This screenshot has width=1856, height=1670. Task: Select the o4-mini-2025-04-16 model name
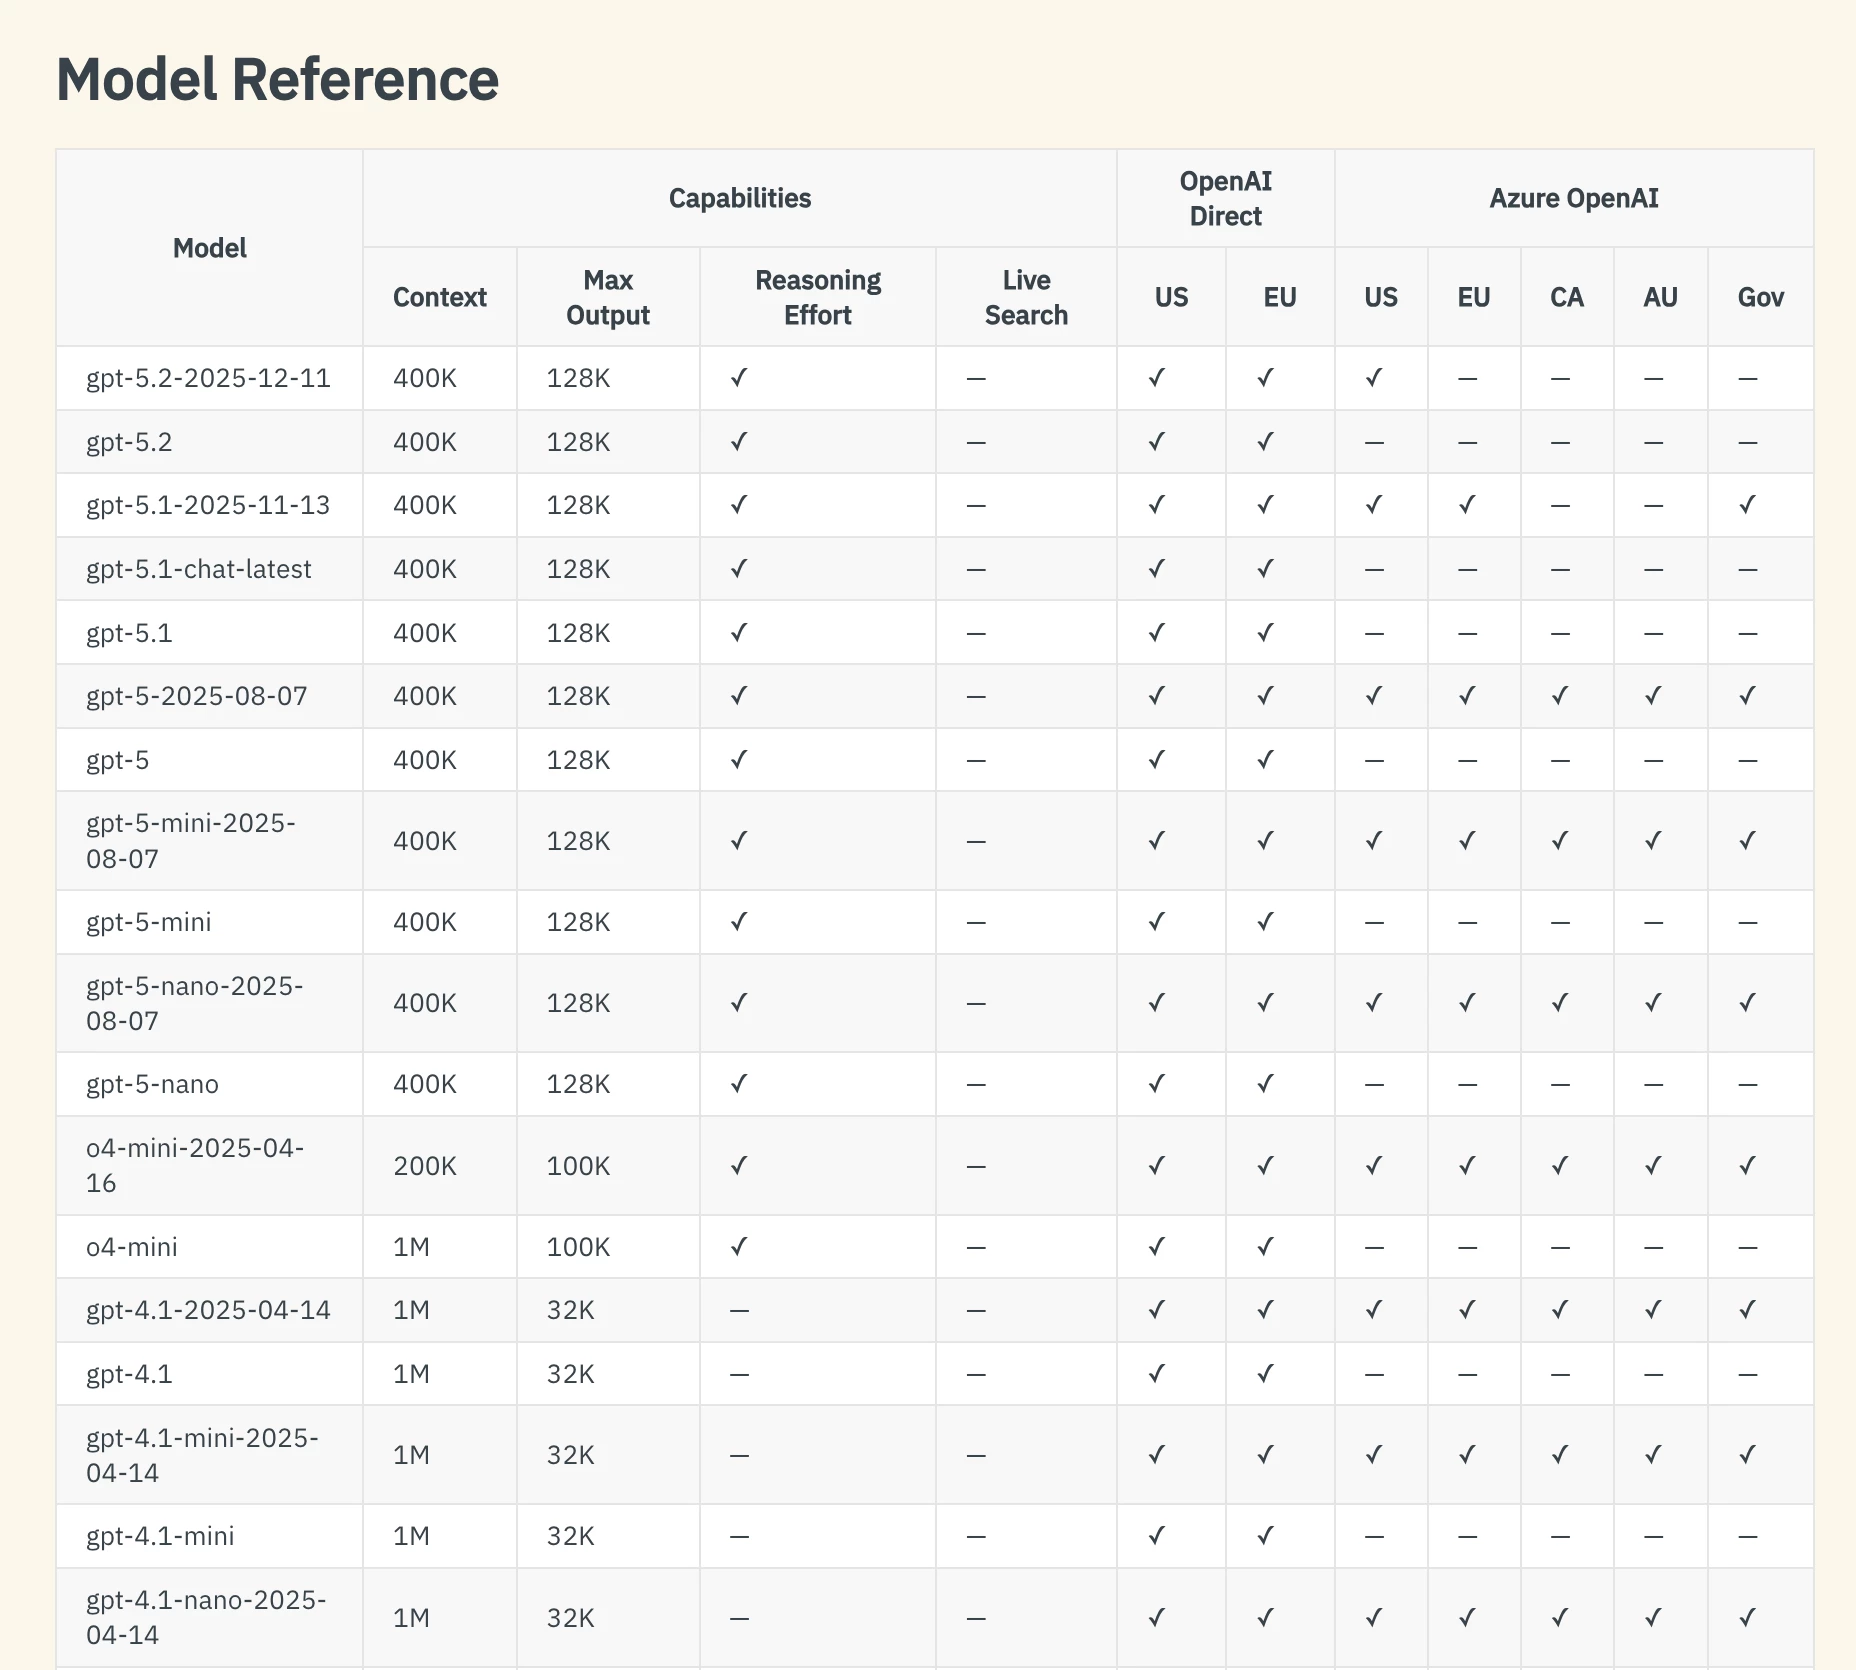point(195,1165)
